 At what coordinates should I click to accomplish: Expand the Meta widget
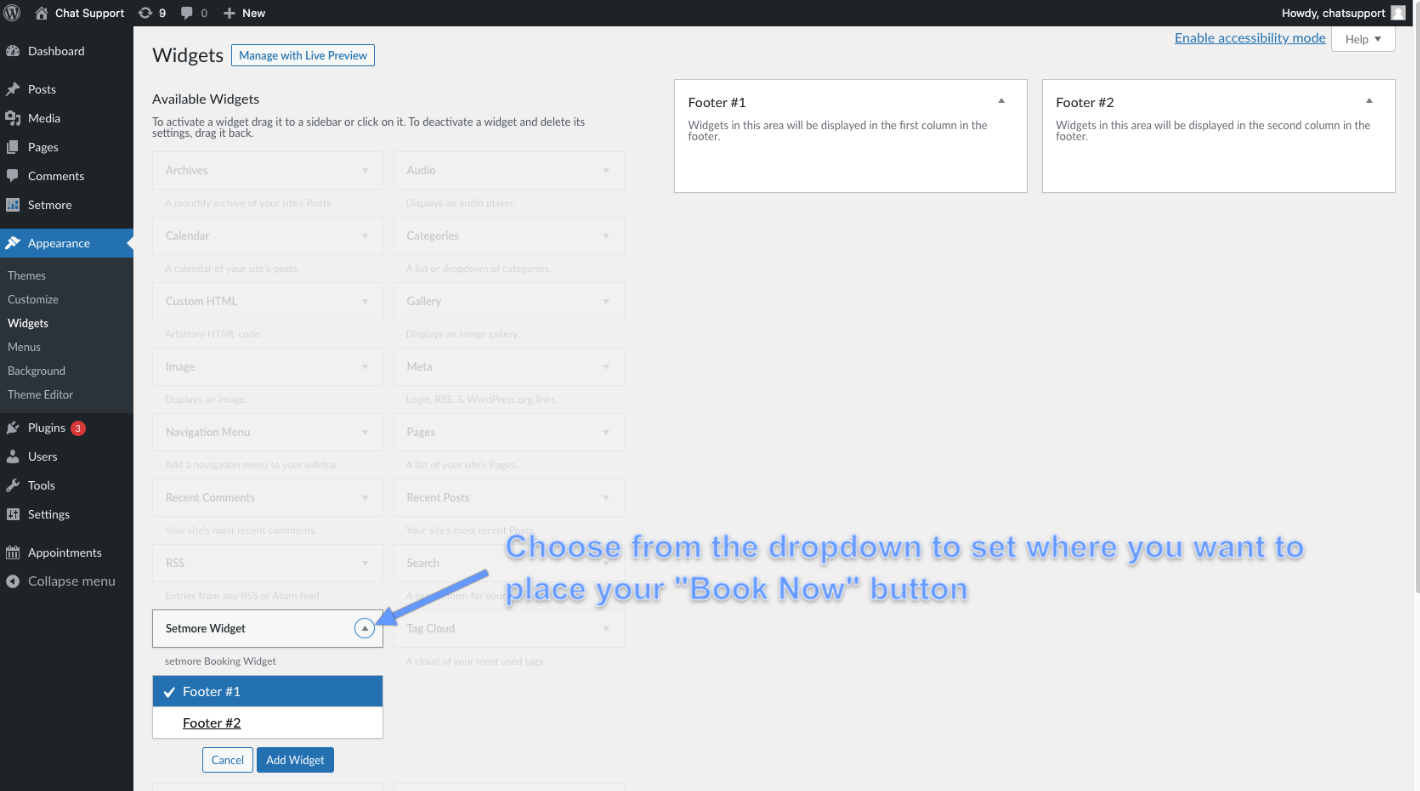click(606, 367)
